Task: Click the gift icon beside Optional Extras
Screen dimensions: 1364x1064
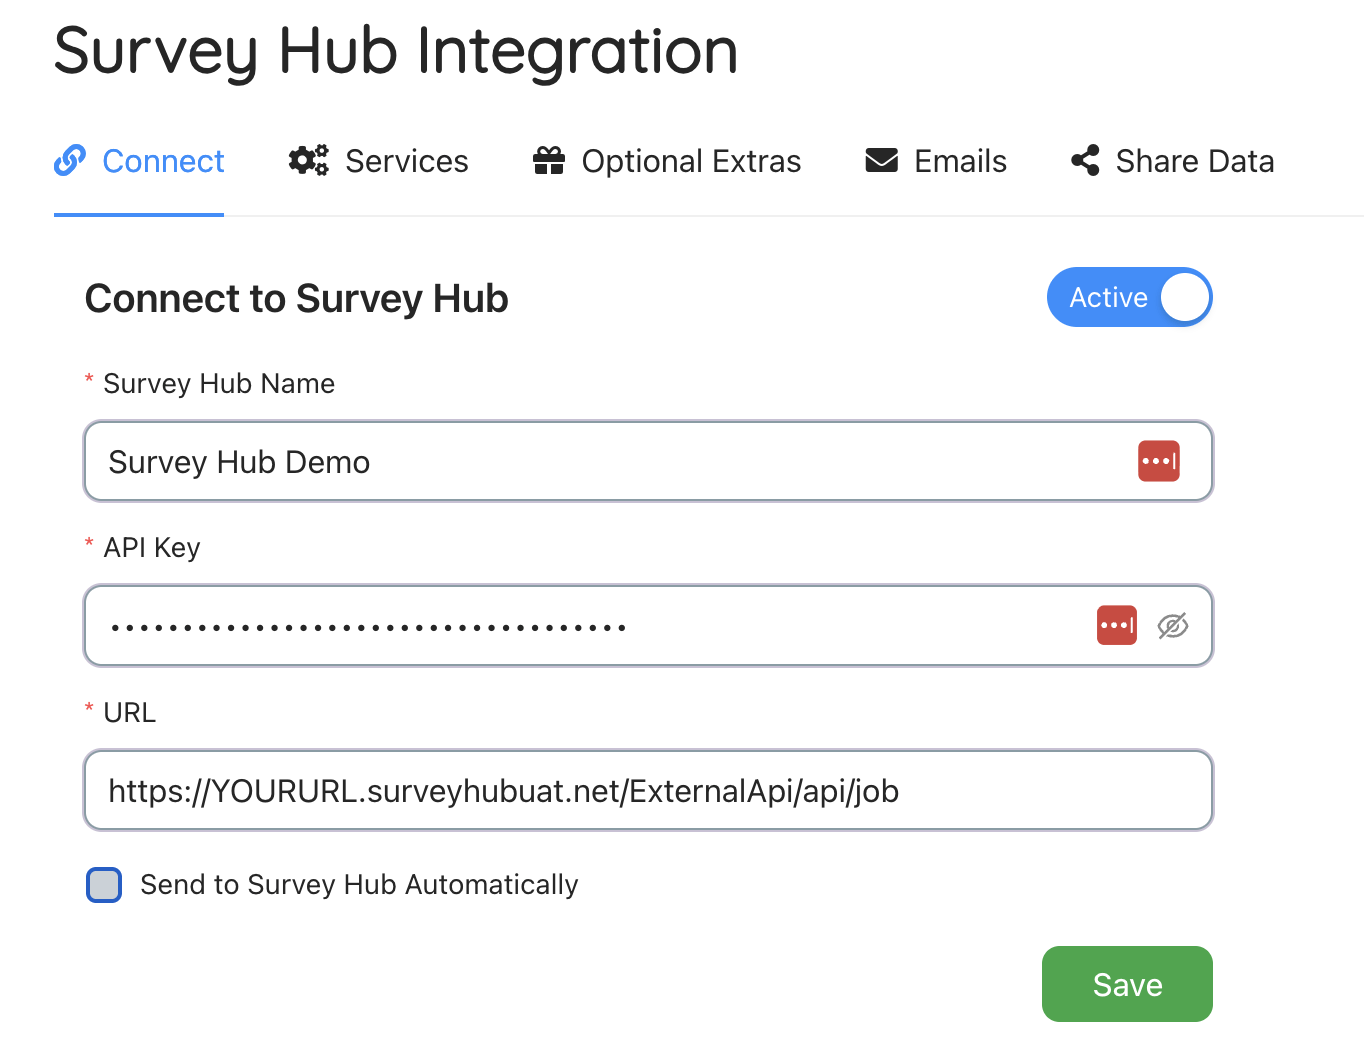Action: coord(549,160)
